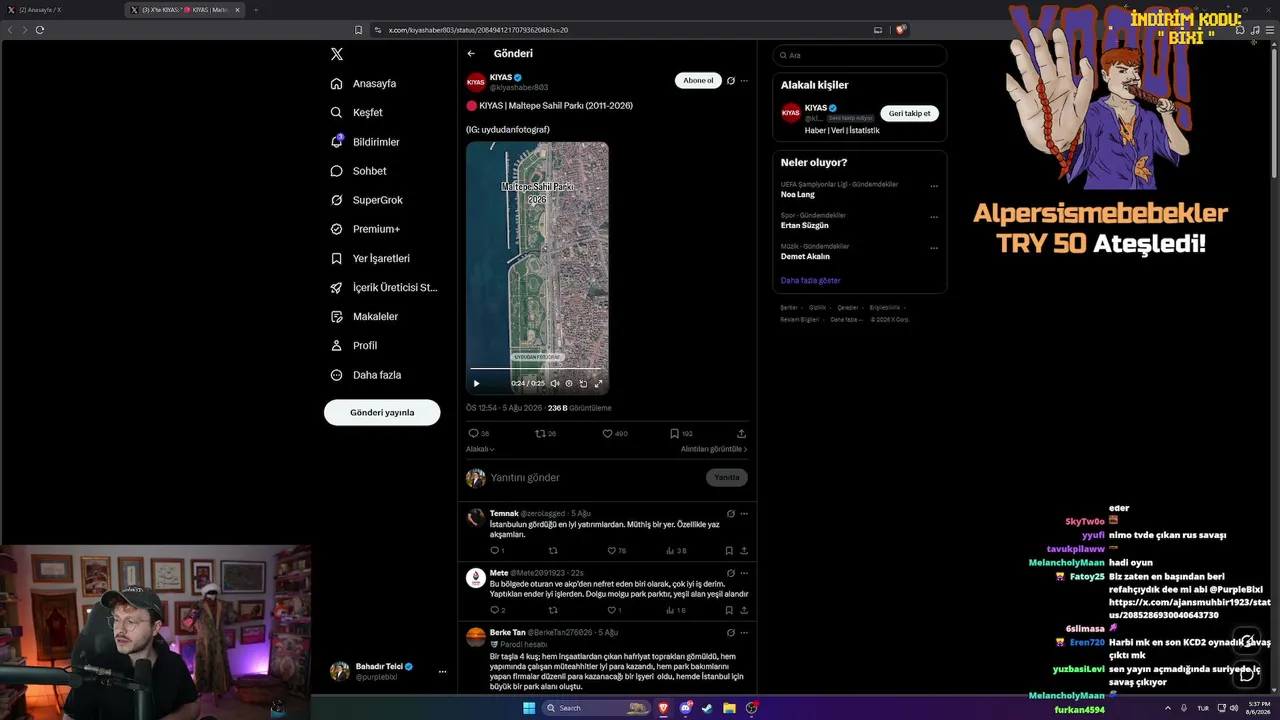Open the X logo home link
The height and width of the screenshot is (720, 1280).
tap(337, 54)
